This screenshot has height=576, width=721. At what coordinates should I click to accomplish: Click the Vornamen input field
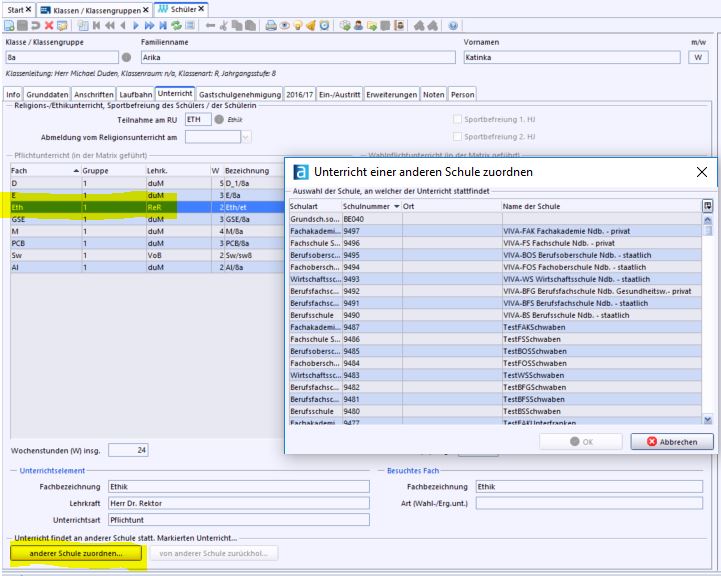pos(572,57)
